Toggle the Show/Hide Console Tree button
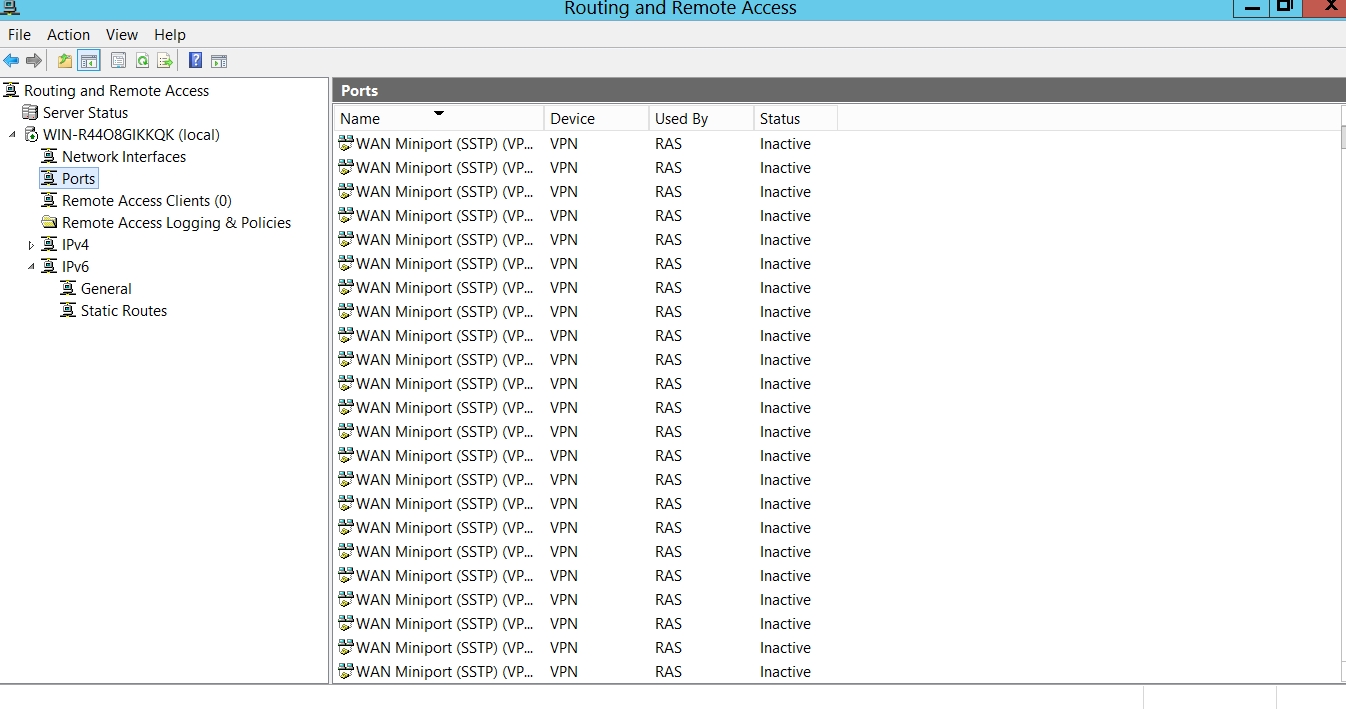1346x709 pixels. 89,61
